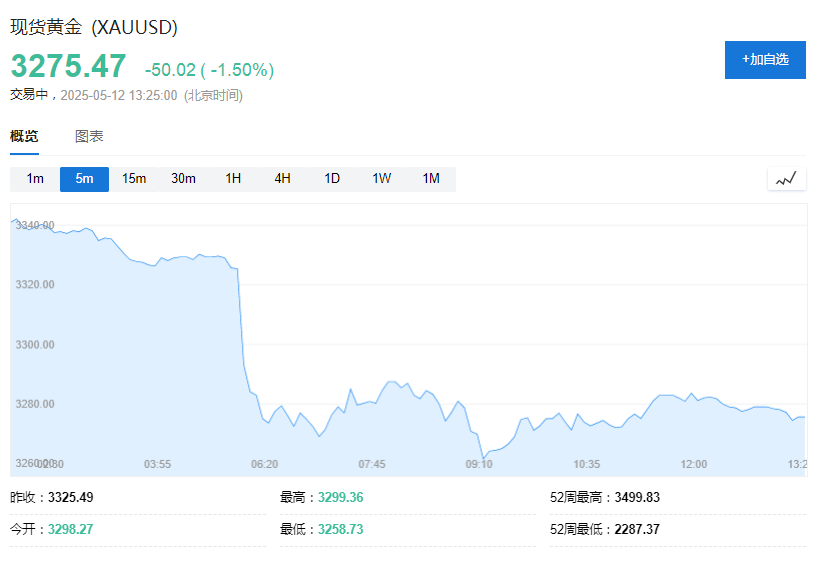Select the 5m timeframe
Image resolution: width=819 pixels, height=563 pixels.
coord(84,179)
